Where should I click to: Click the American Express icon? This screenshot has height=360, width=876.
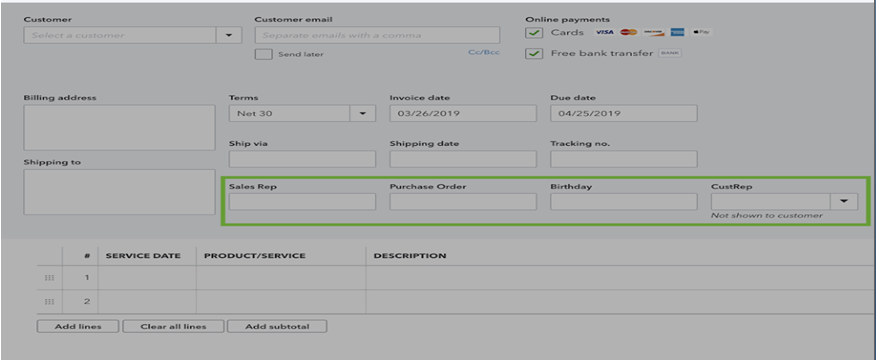(x=678, y=32)
